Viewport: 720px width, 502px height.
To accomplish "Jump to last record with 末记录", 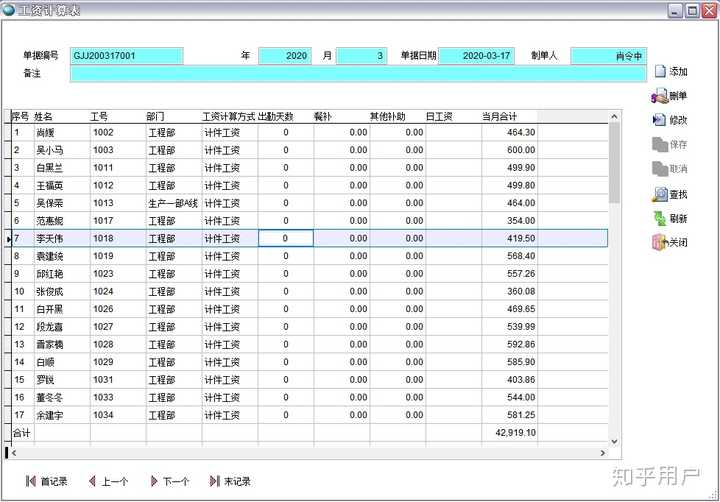I will (x=230, y=481).
